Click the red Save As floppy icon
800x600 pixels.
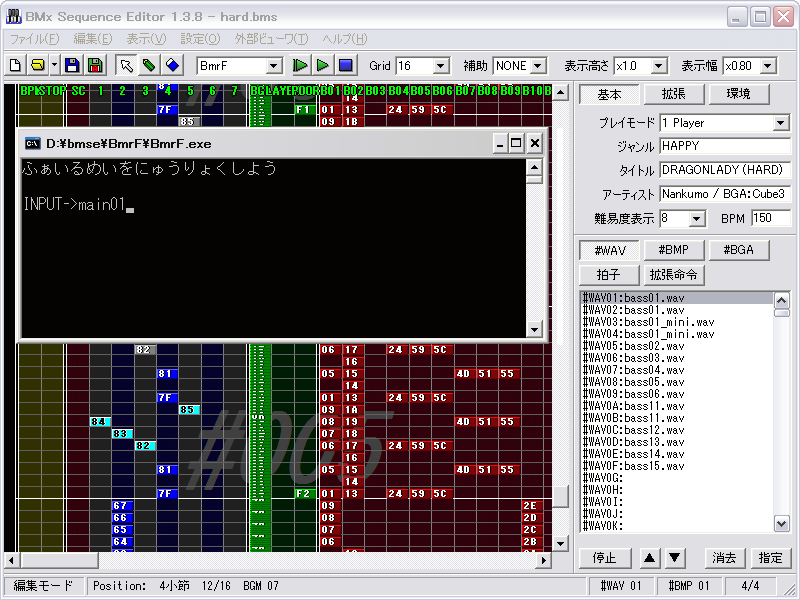[x=95, y=66]
